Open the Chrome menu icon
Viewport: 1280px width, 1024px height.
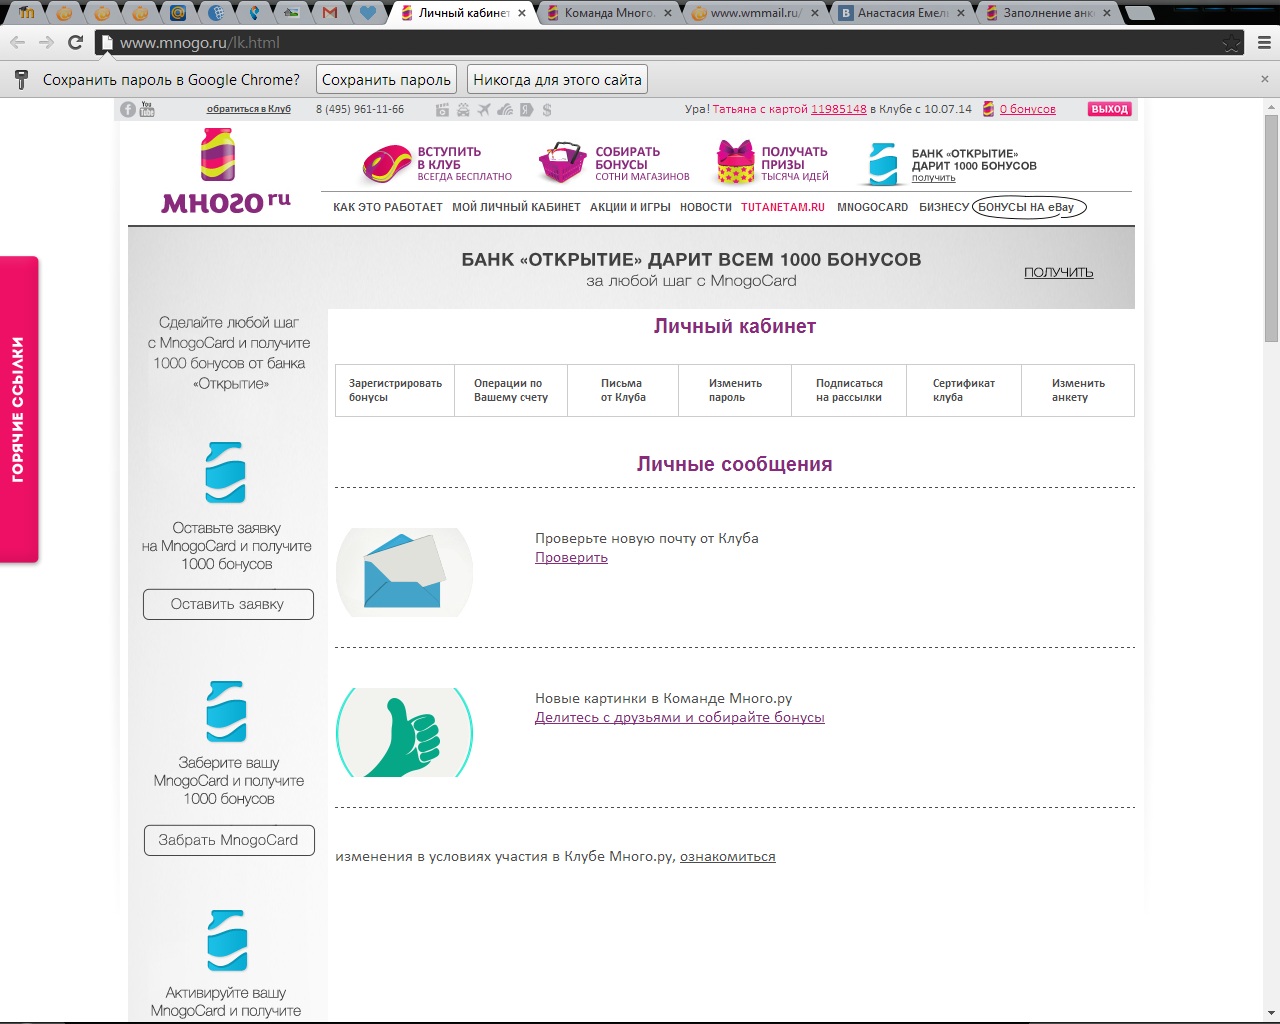coord(1264,42)
